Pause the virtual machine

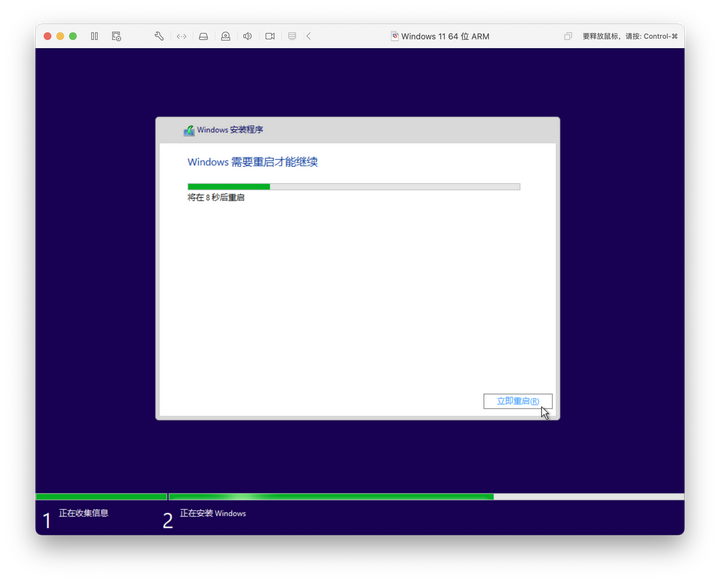95,36
